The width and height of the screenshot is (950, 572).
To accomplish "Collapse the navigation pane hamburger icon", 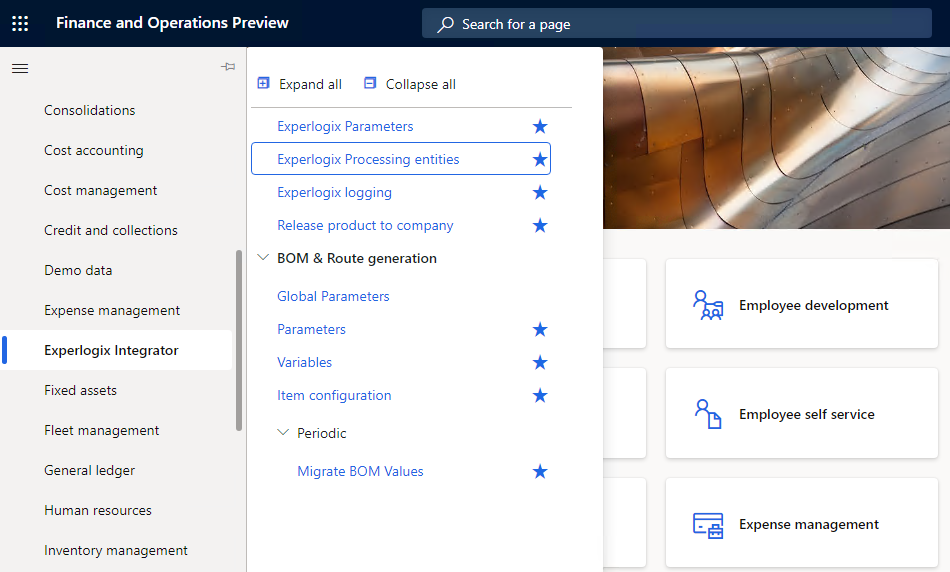I will pos(20,68).
